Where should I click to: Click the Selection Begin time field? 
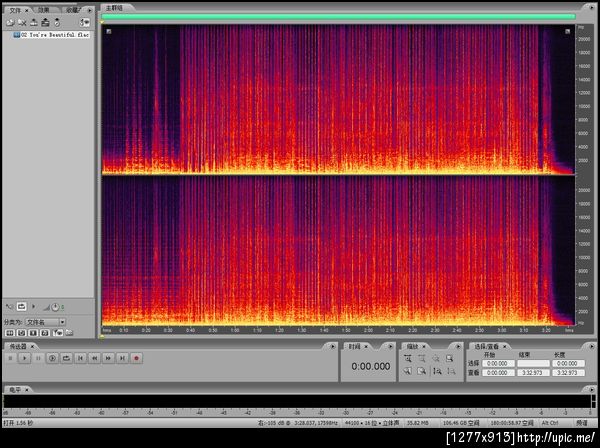(498, 363)
